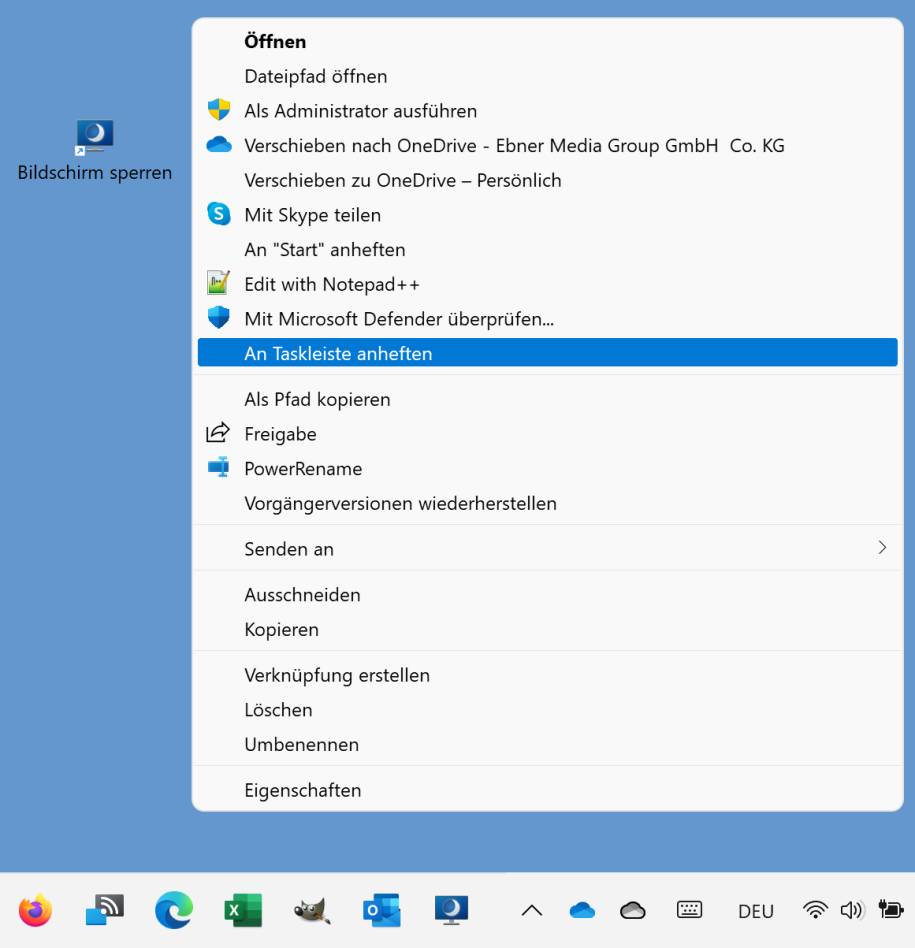This screenshot has width=915, height=948.
Task: Select Als Administrator ausführen
Action: (x=360, y=111)
